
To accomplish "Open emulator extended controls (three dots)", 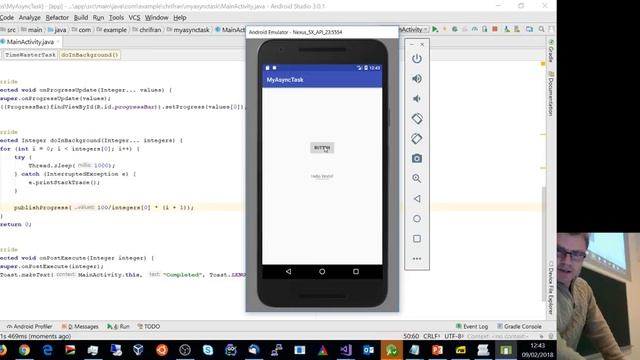I will (417, 258).
